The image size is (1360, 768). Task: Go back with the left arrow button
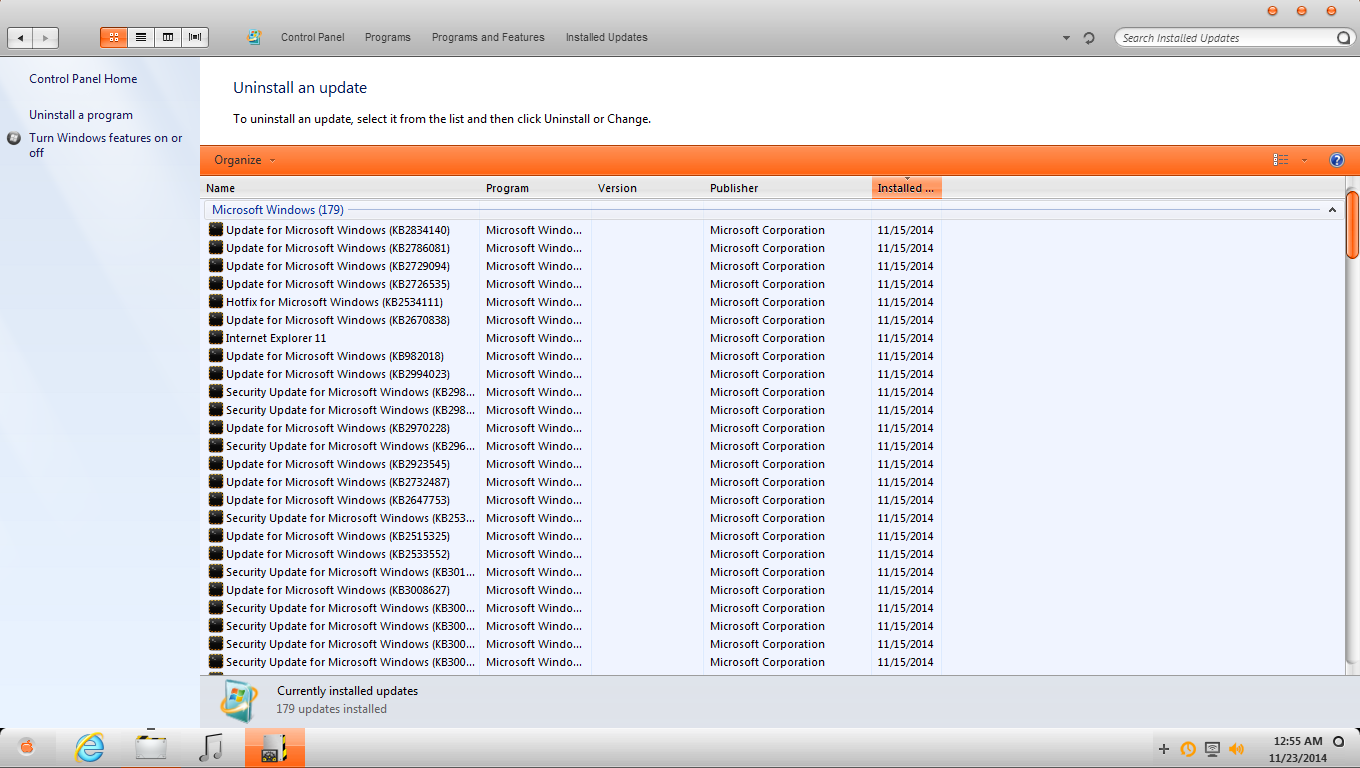click(20, 38)
